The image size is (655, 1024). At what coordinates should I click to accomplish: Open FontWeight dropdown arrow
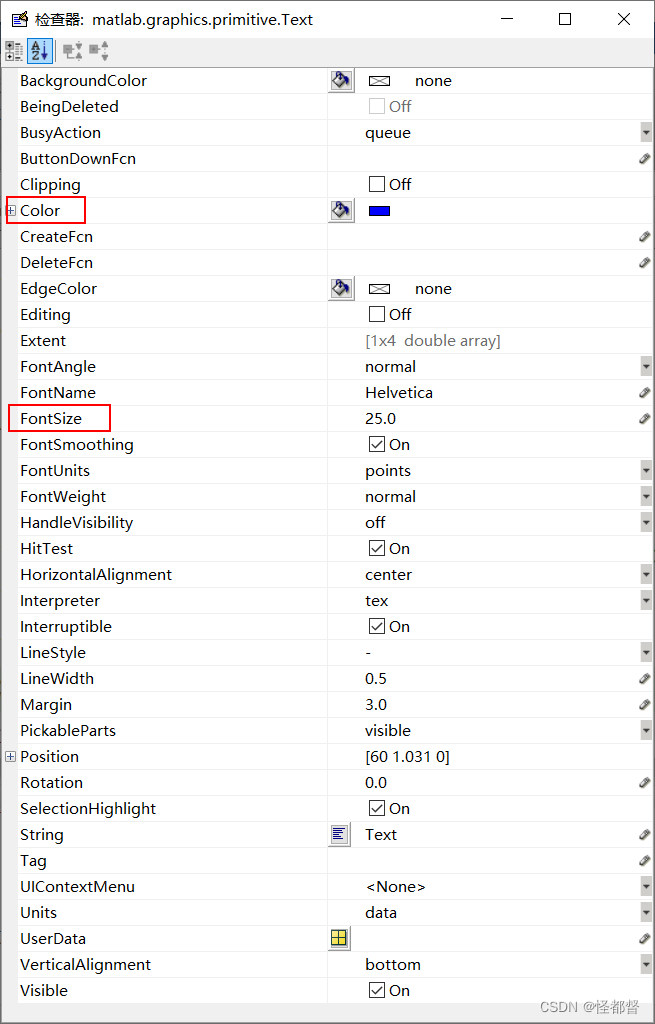[x=646, y=496]
